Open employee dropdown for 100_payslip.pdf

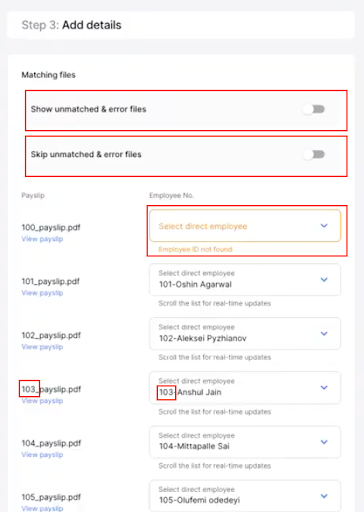tap(245, 226)
